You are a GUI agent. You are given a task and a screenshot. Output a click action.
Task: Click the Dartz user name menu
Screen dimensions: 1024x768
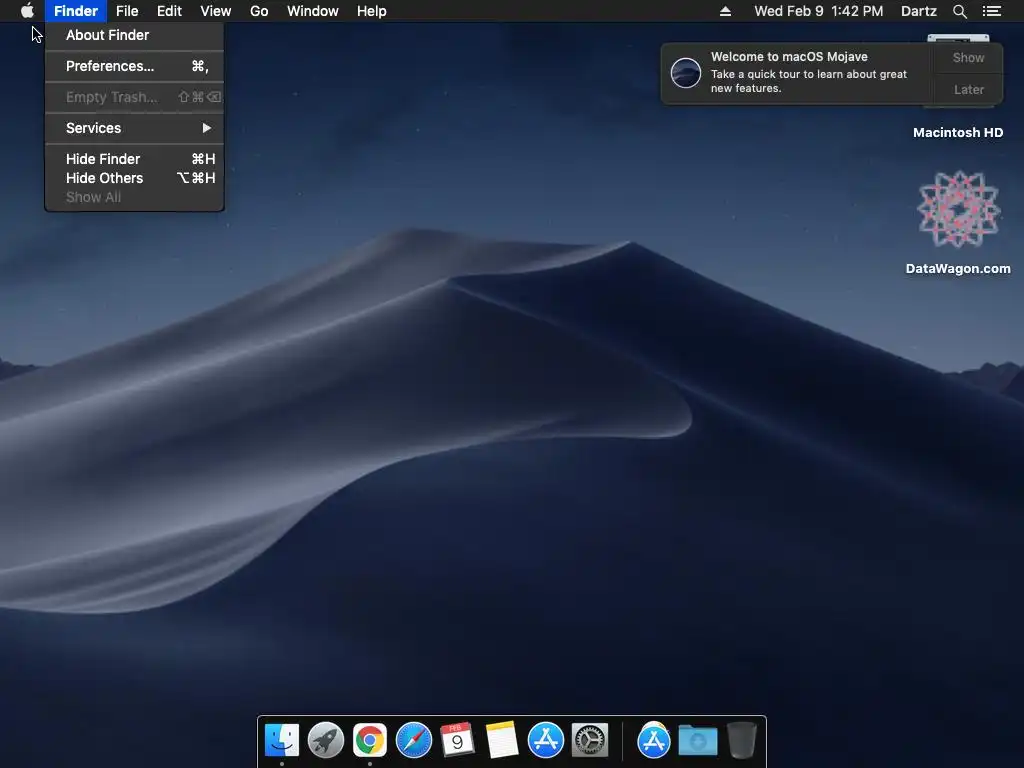click(918, 11)
